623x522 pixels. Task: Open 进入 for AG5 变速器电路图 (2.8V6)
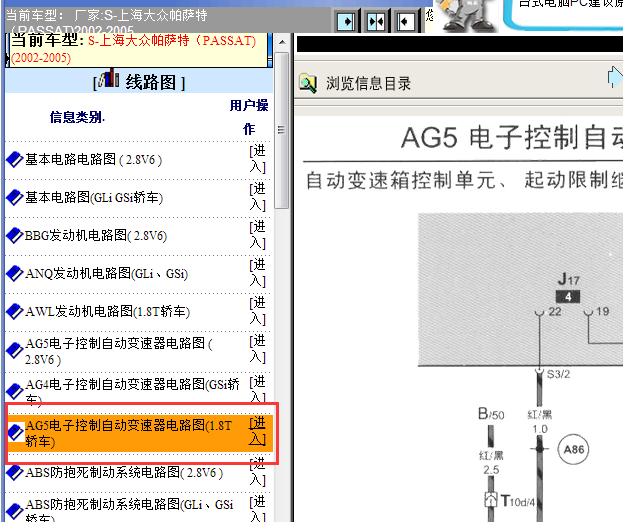click(257, 349)
